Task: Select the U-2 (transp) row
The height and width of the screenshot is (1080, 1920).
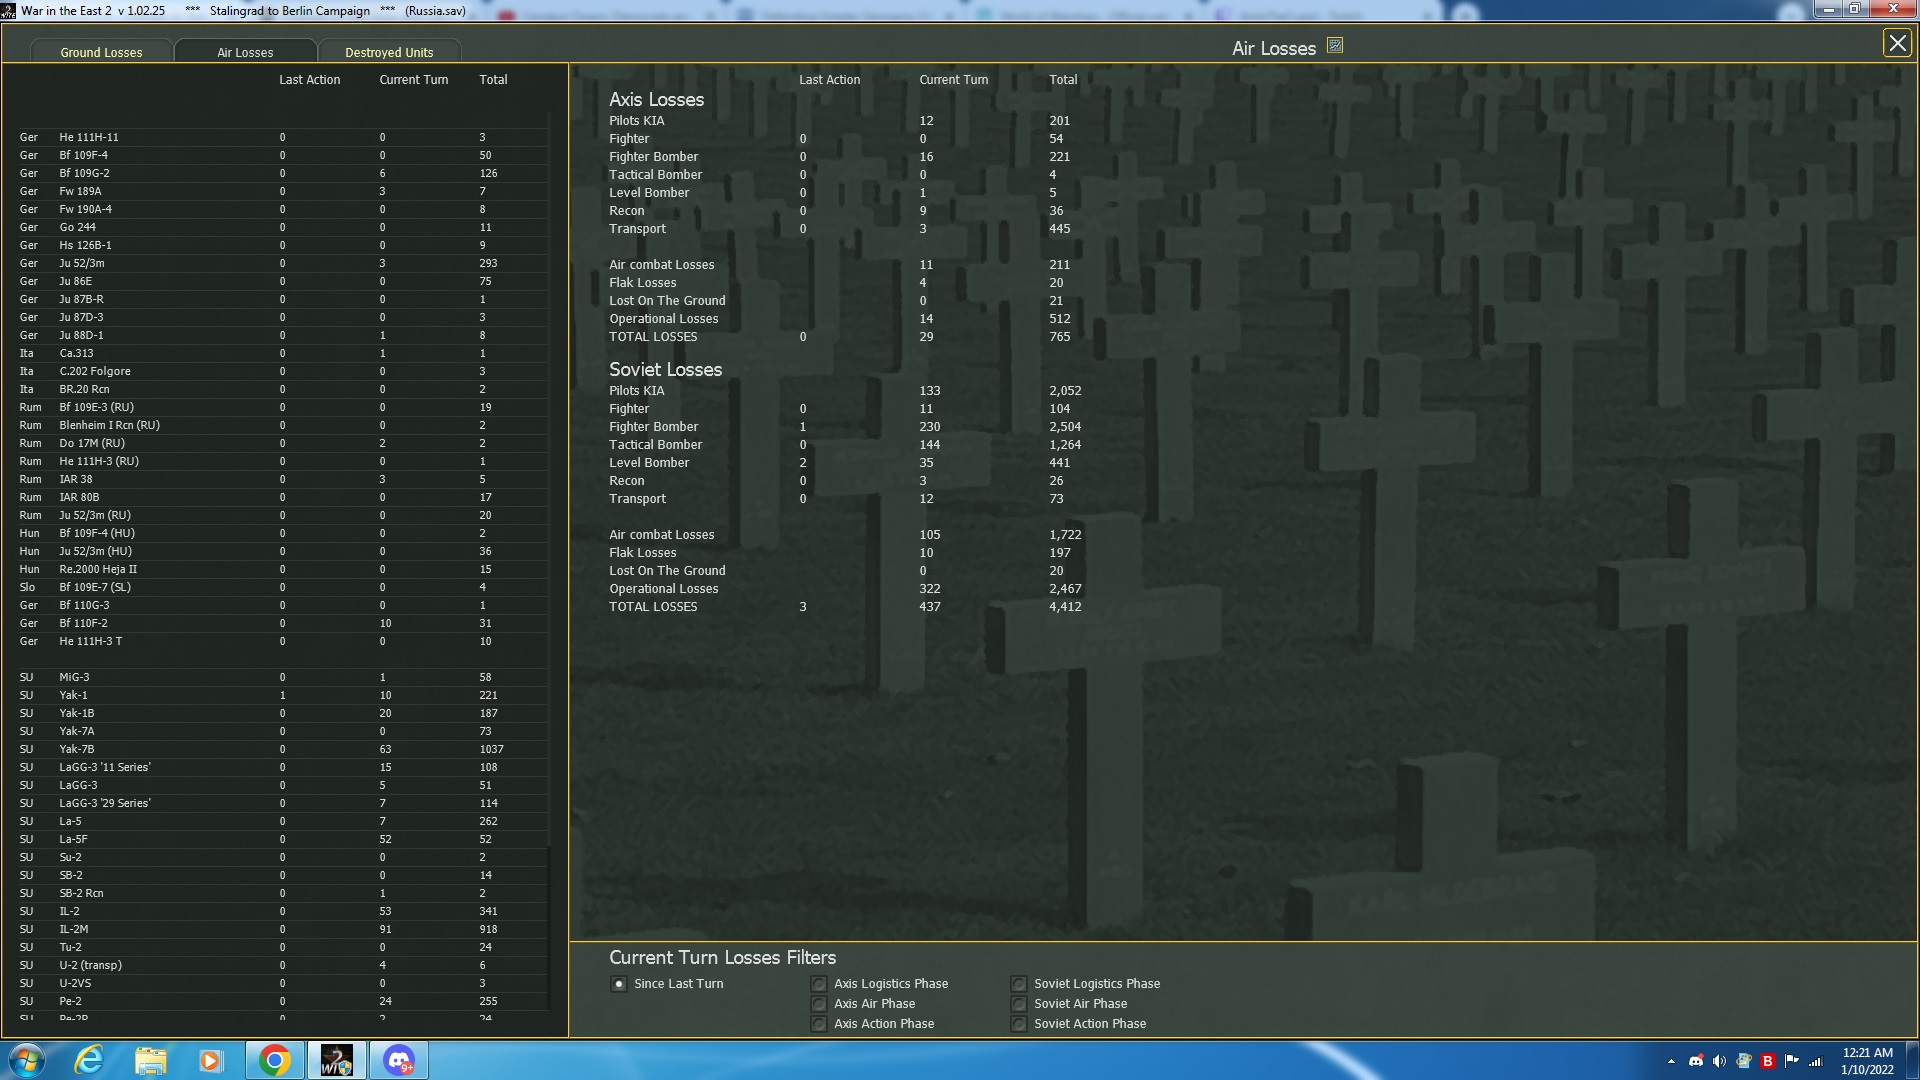Action: click(282, 965)
